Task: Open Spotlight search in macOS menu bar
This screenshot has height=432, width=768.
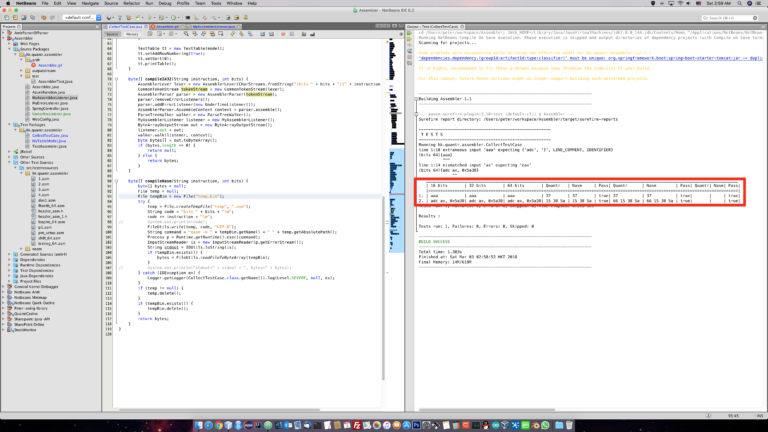Action: [x=740, y=3]
